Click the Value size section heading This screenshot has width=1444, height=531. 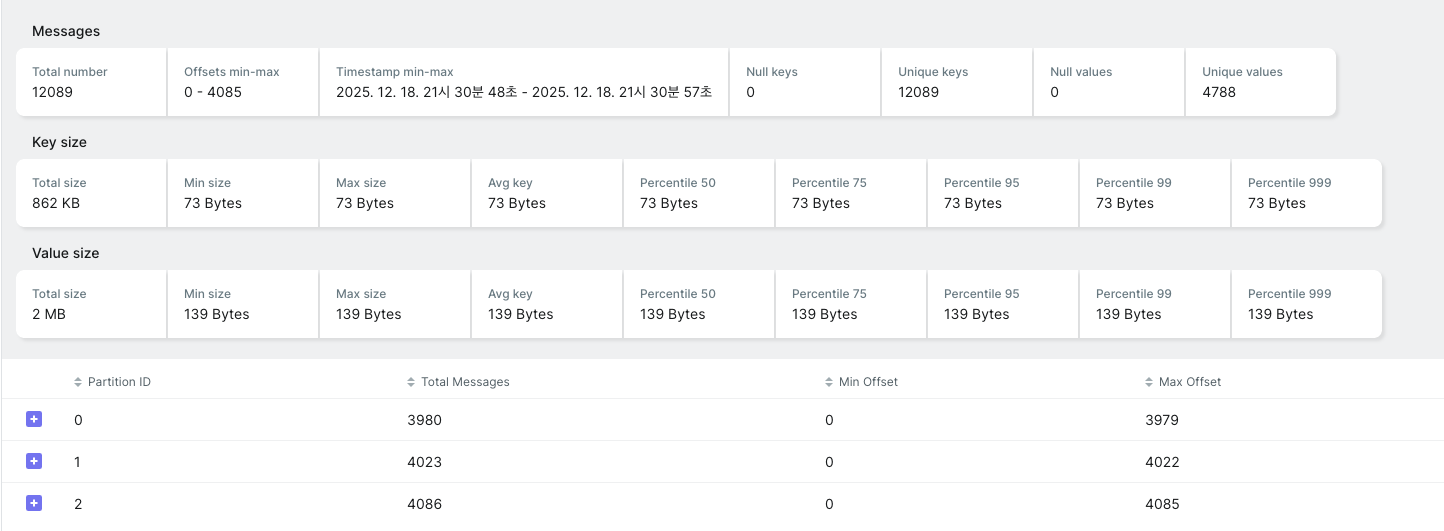point(65,253)
